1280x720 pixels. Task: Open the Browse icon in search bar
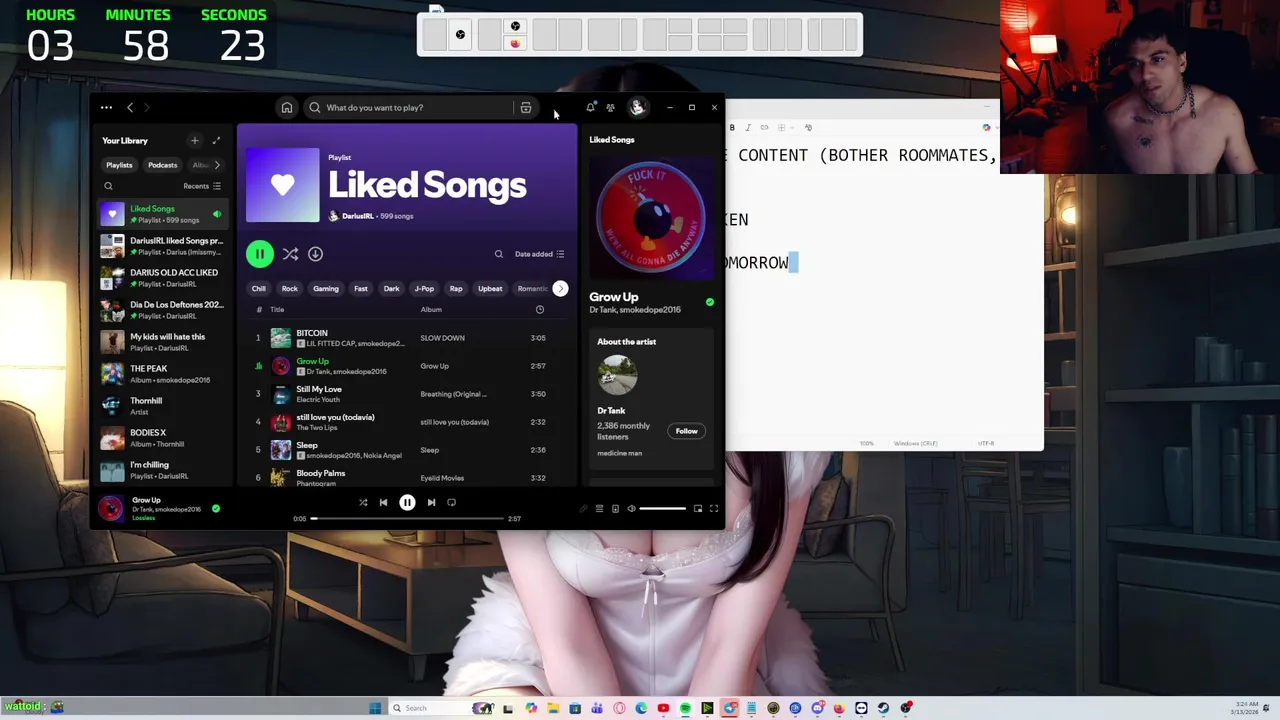(x=526, y=107)
